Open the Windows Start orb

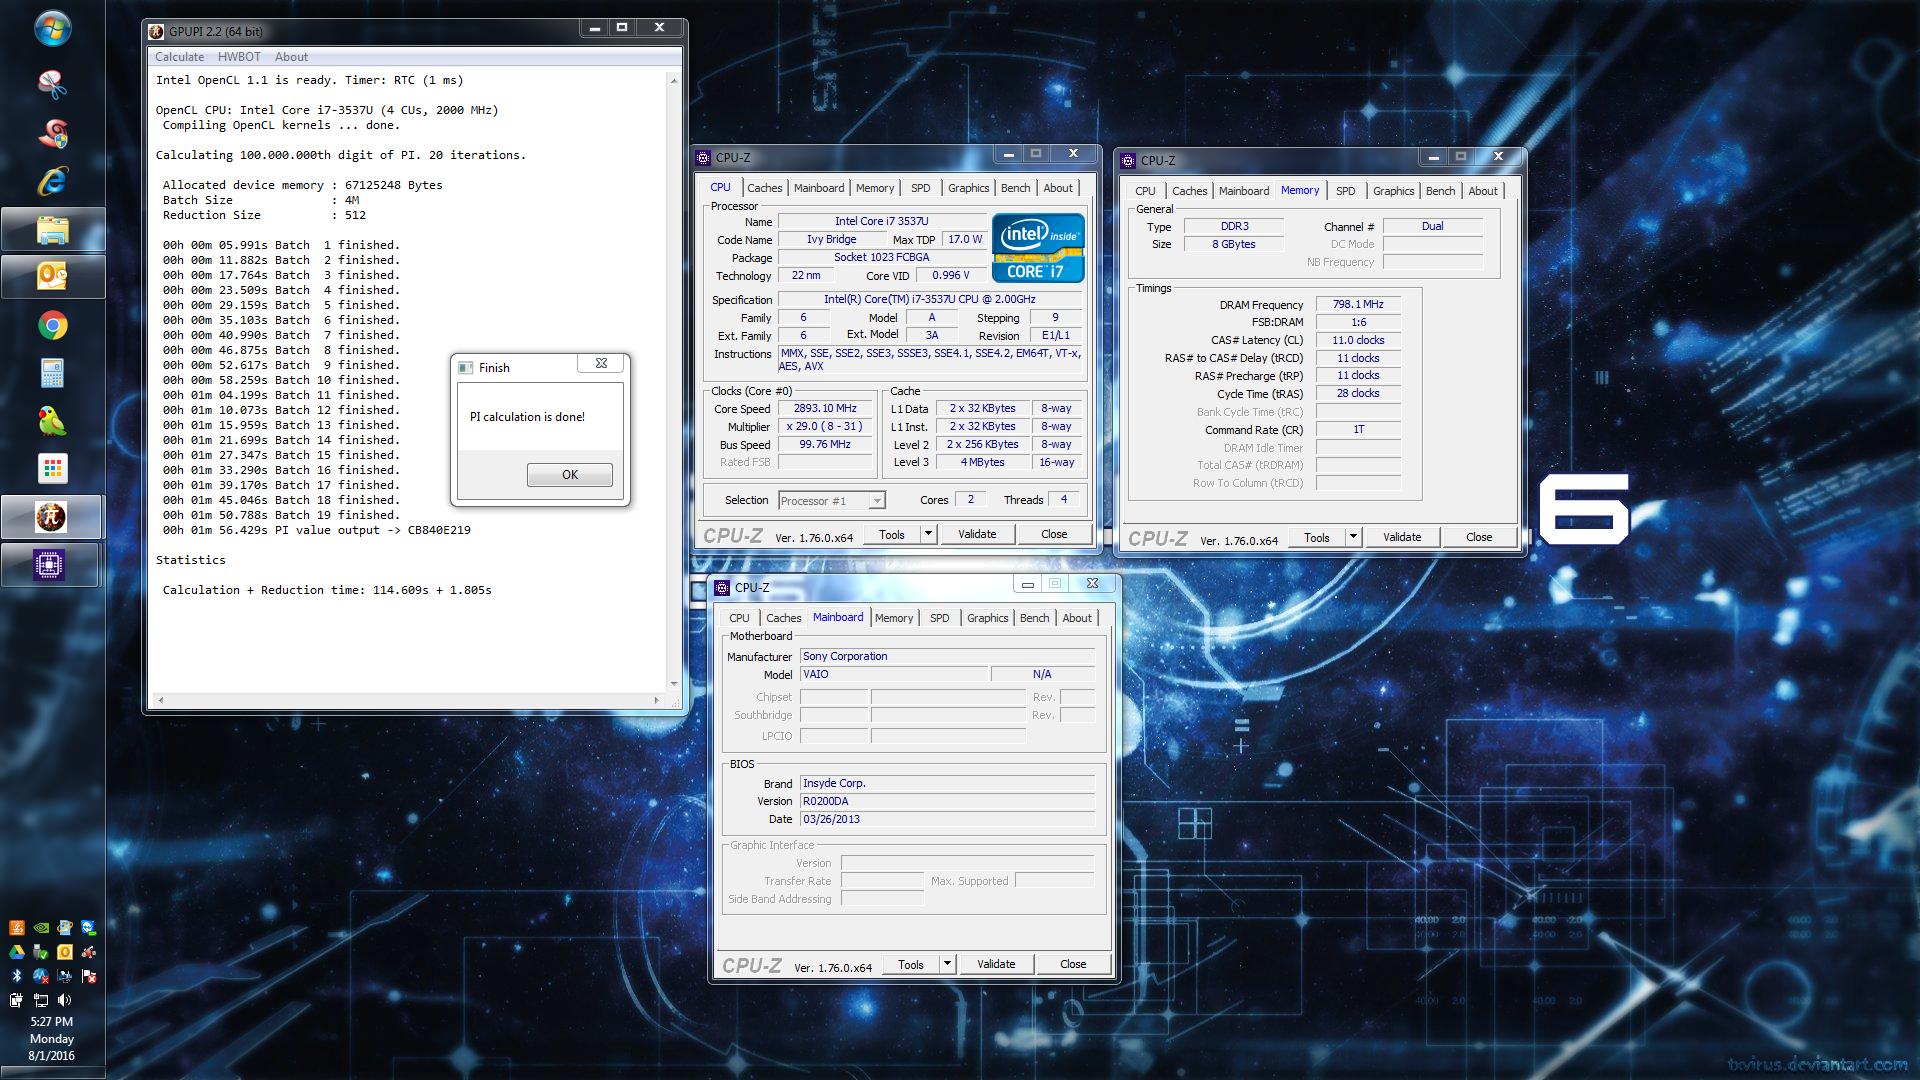click(x=52, y=29)
